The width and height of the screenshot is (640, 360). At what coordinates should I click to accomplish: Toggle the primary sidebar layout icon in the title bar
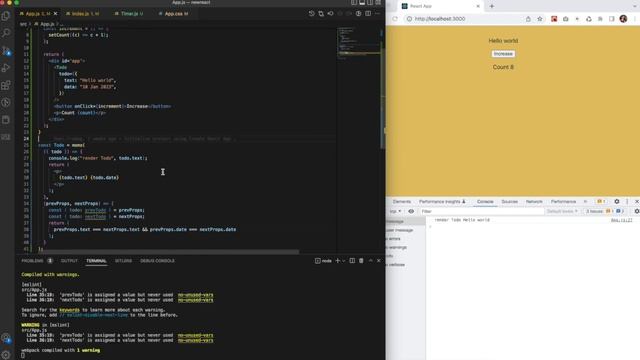pos(354,2)
